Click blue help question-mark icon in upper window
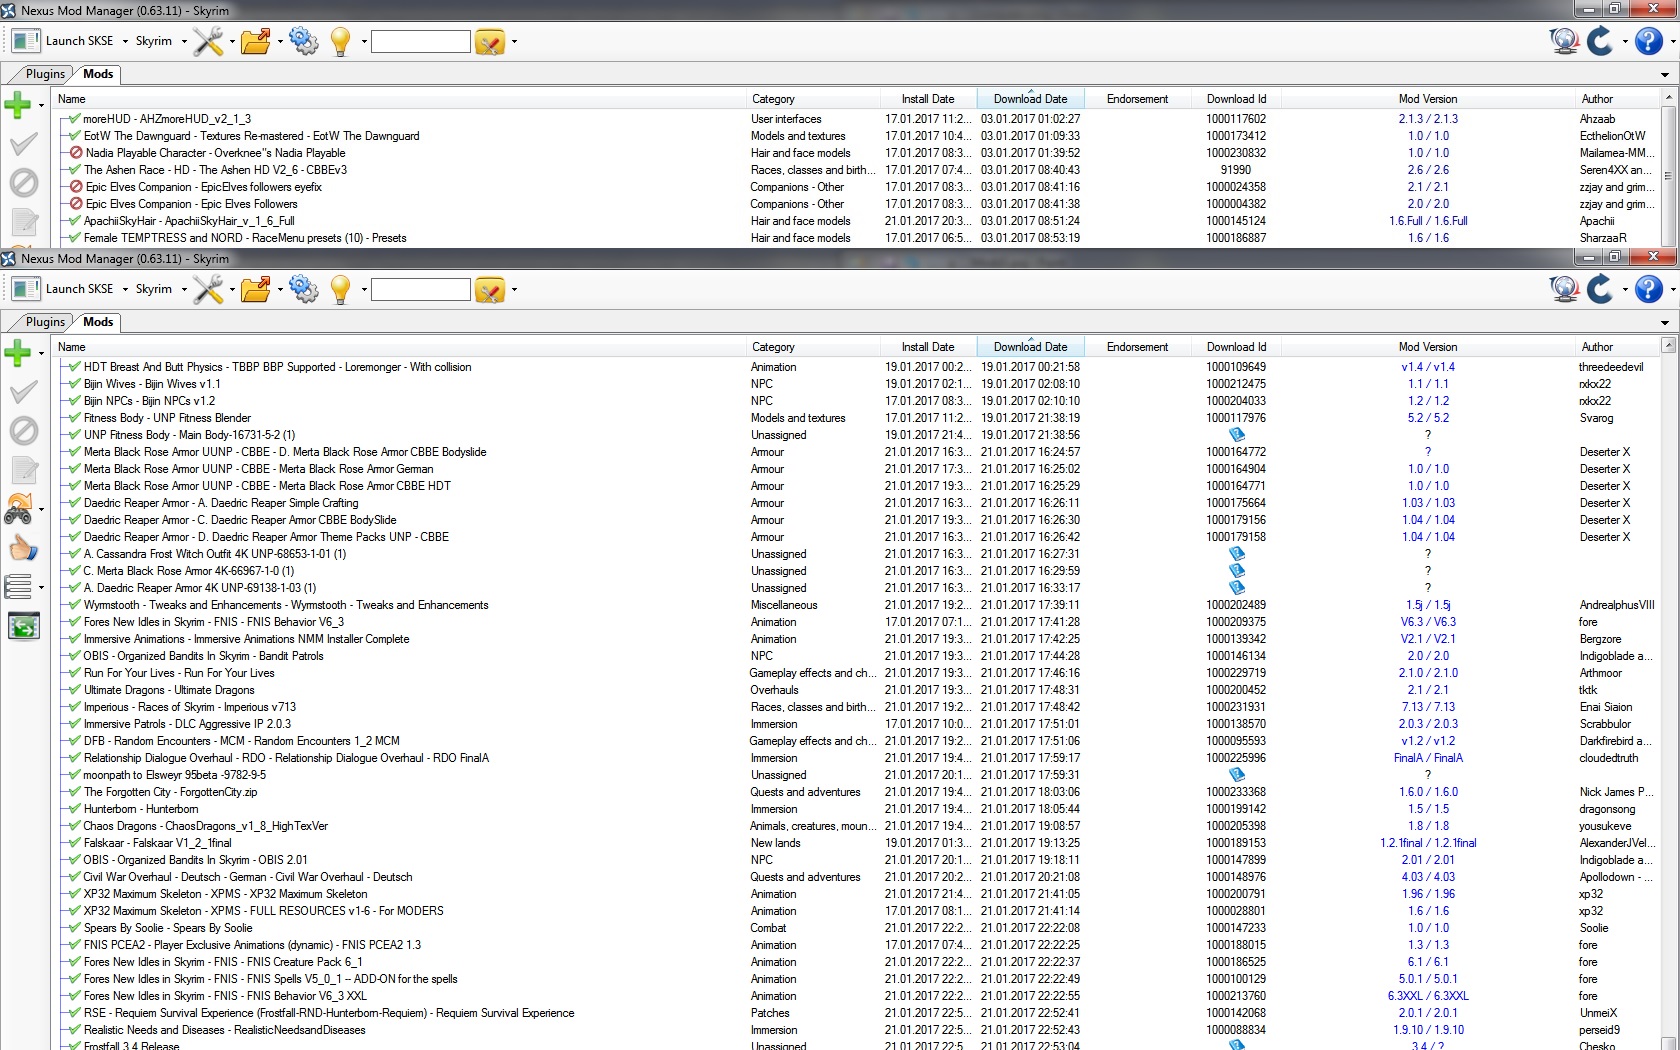The height and width of the screenshot is (1050, 1680). point(1648,42)
